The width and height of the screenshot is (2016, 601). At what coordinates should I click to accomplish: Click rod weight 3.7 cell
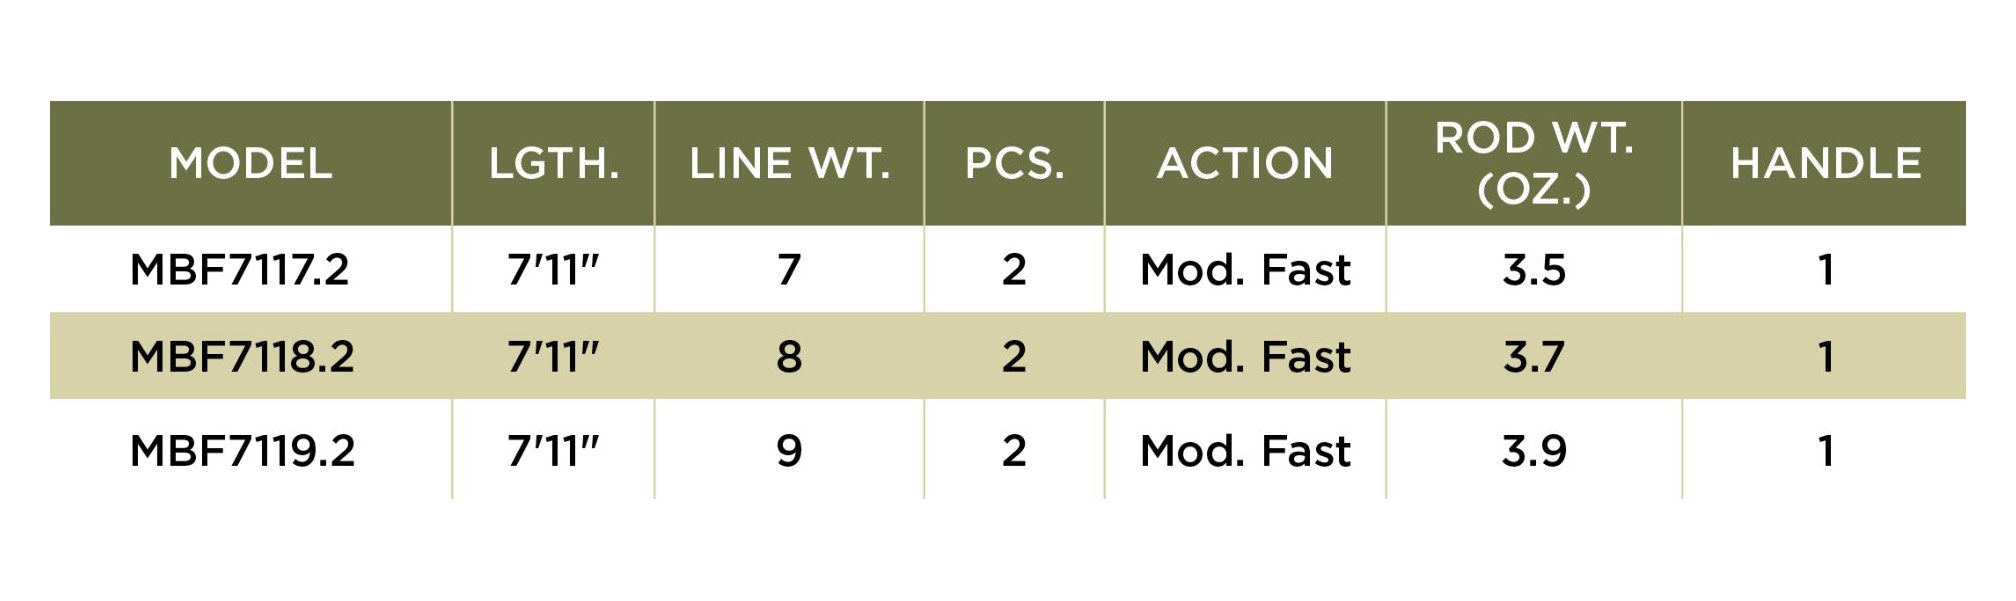pyautogui.click(x=1534, y=357)
